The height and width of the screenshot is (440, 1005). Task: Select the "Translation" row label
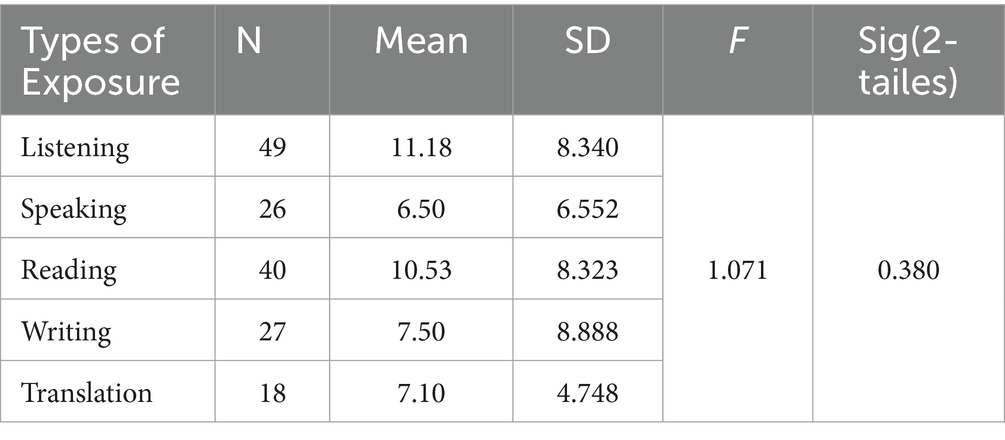point(87,393)
